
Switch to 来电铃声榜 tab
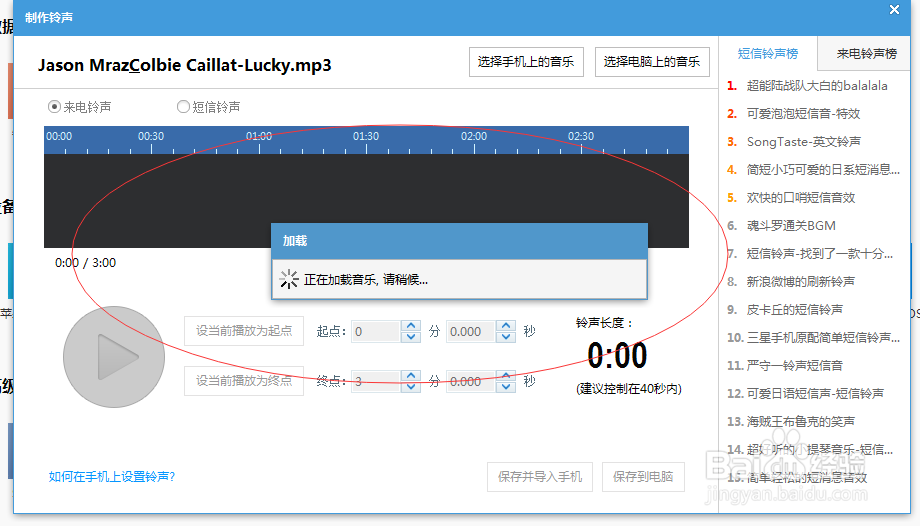[866, 54]
